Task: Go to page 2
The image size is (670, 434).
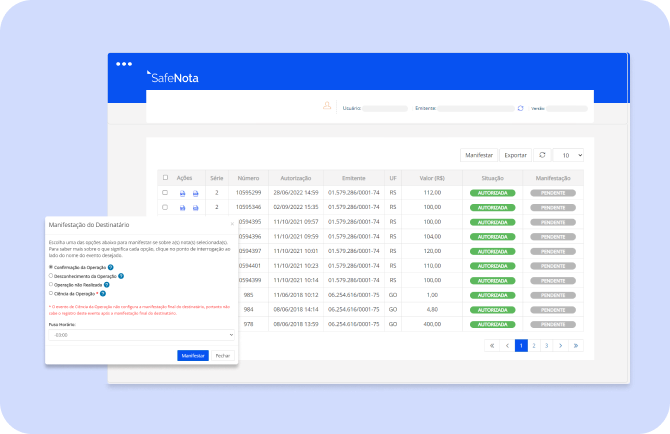Action: 534,346
